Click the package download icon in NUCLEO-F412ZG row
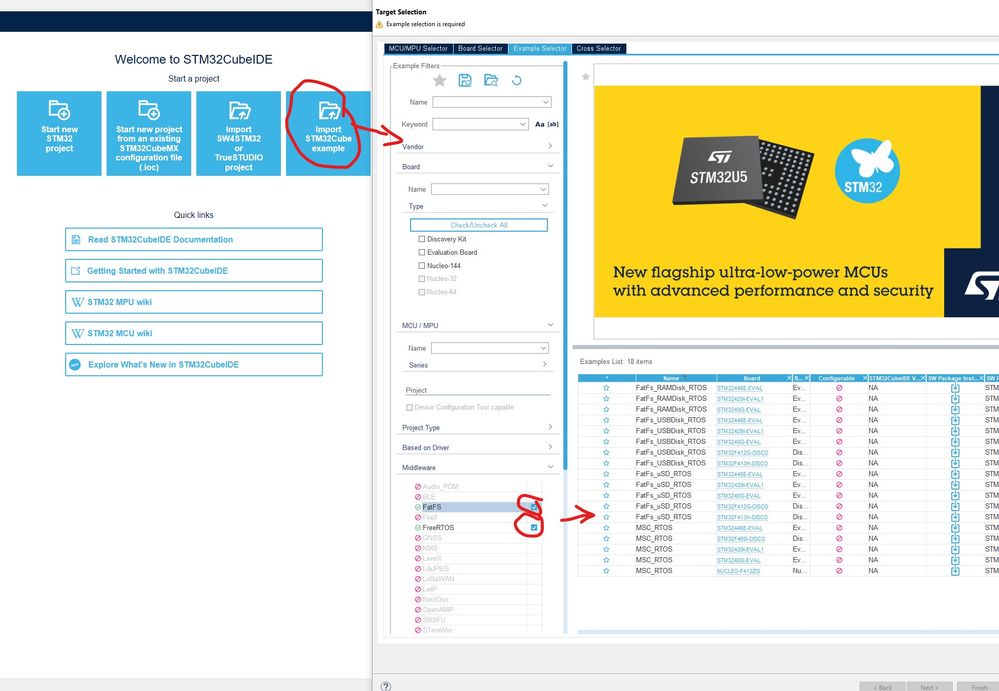The width and height of the screenshot is (999, 691). click(x=955, y=571)
